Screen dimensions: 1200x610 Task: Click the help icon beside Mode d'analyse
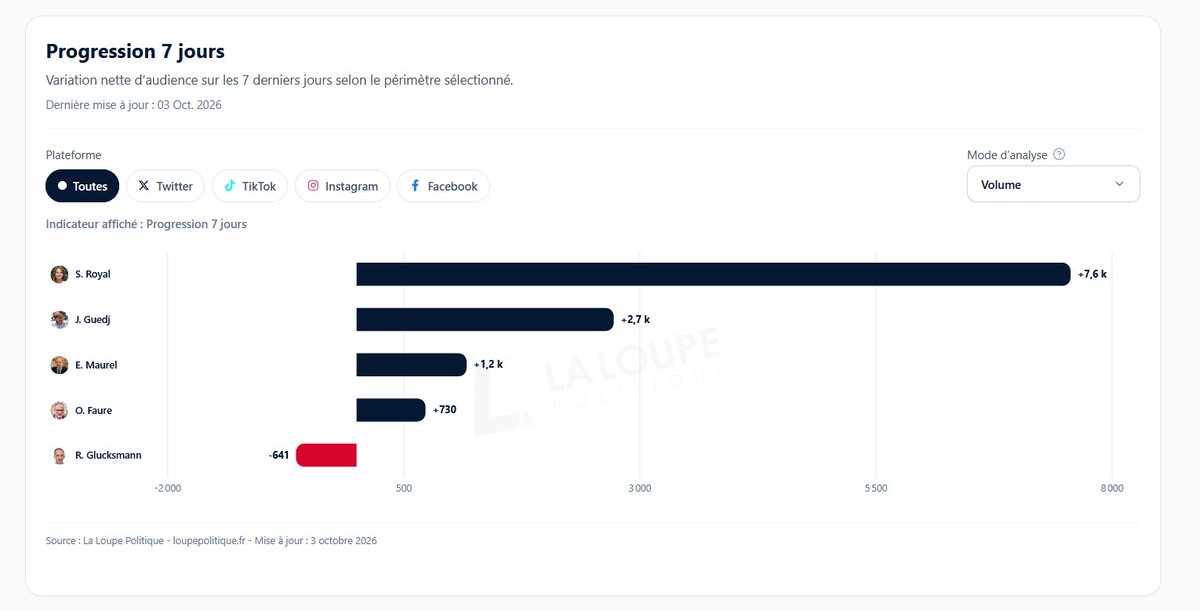[x=1059, y=155]
